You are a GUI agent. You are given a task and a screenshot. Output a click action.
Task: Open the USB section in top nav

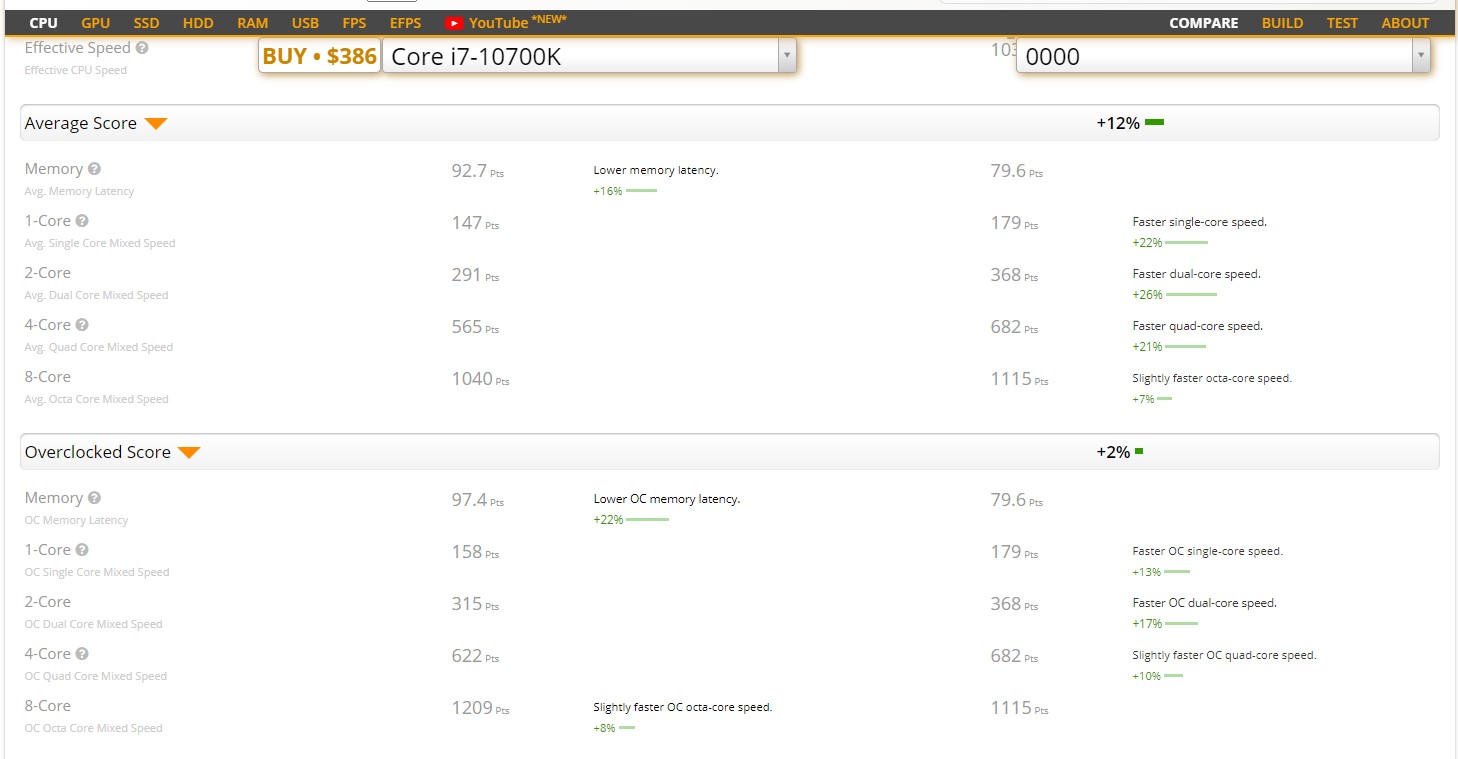(305, 23)
